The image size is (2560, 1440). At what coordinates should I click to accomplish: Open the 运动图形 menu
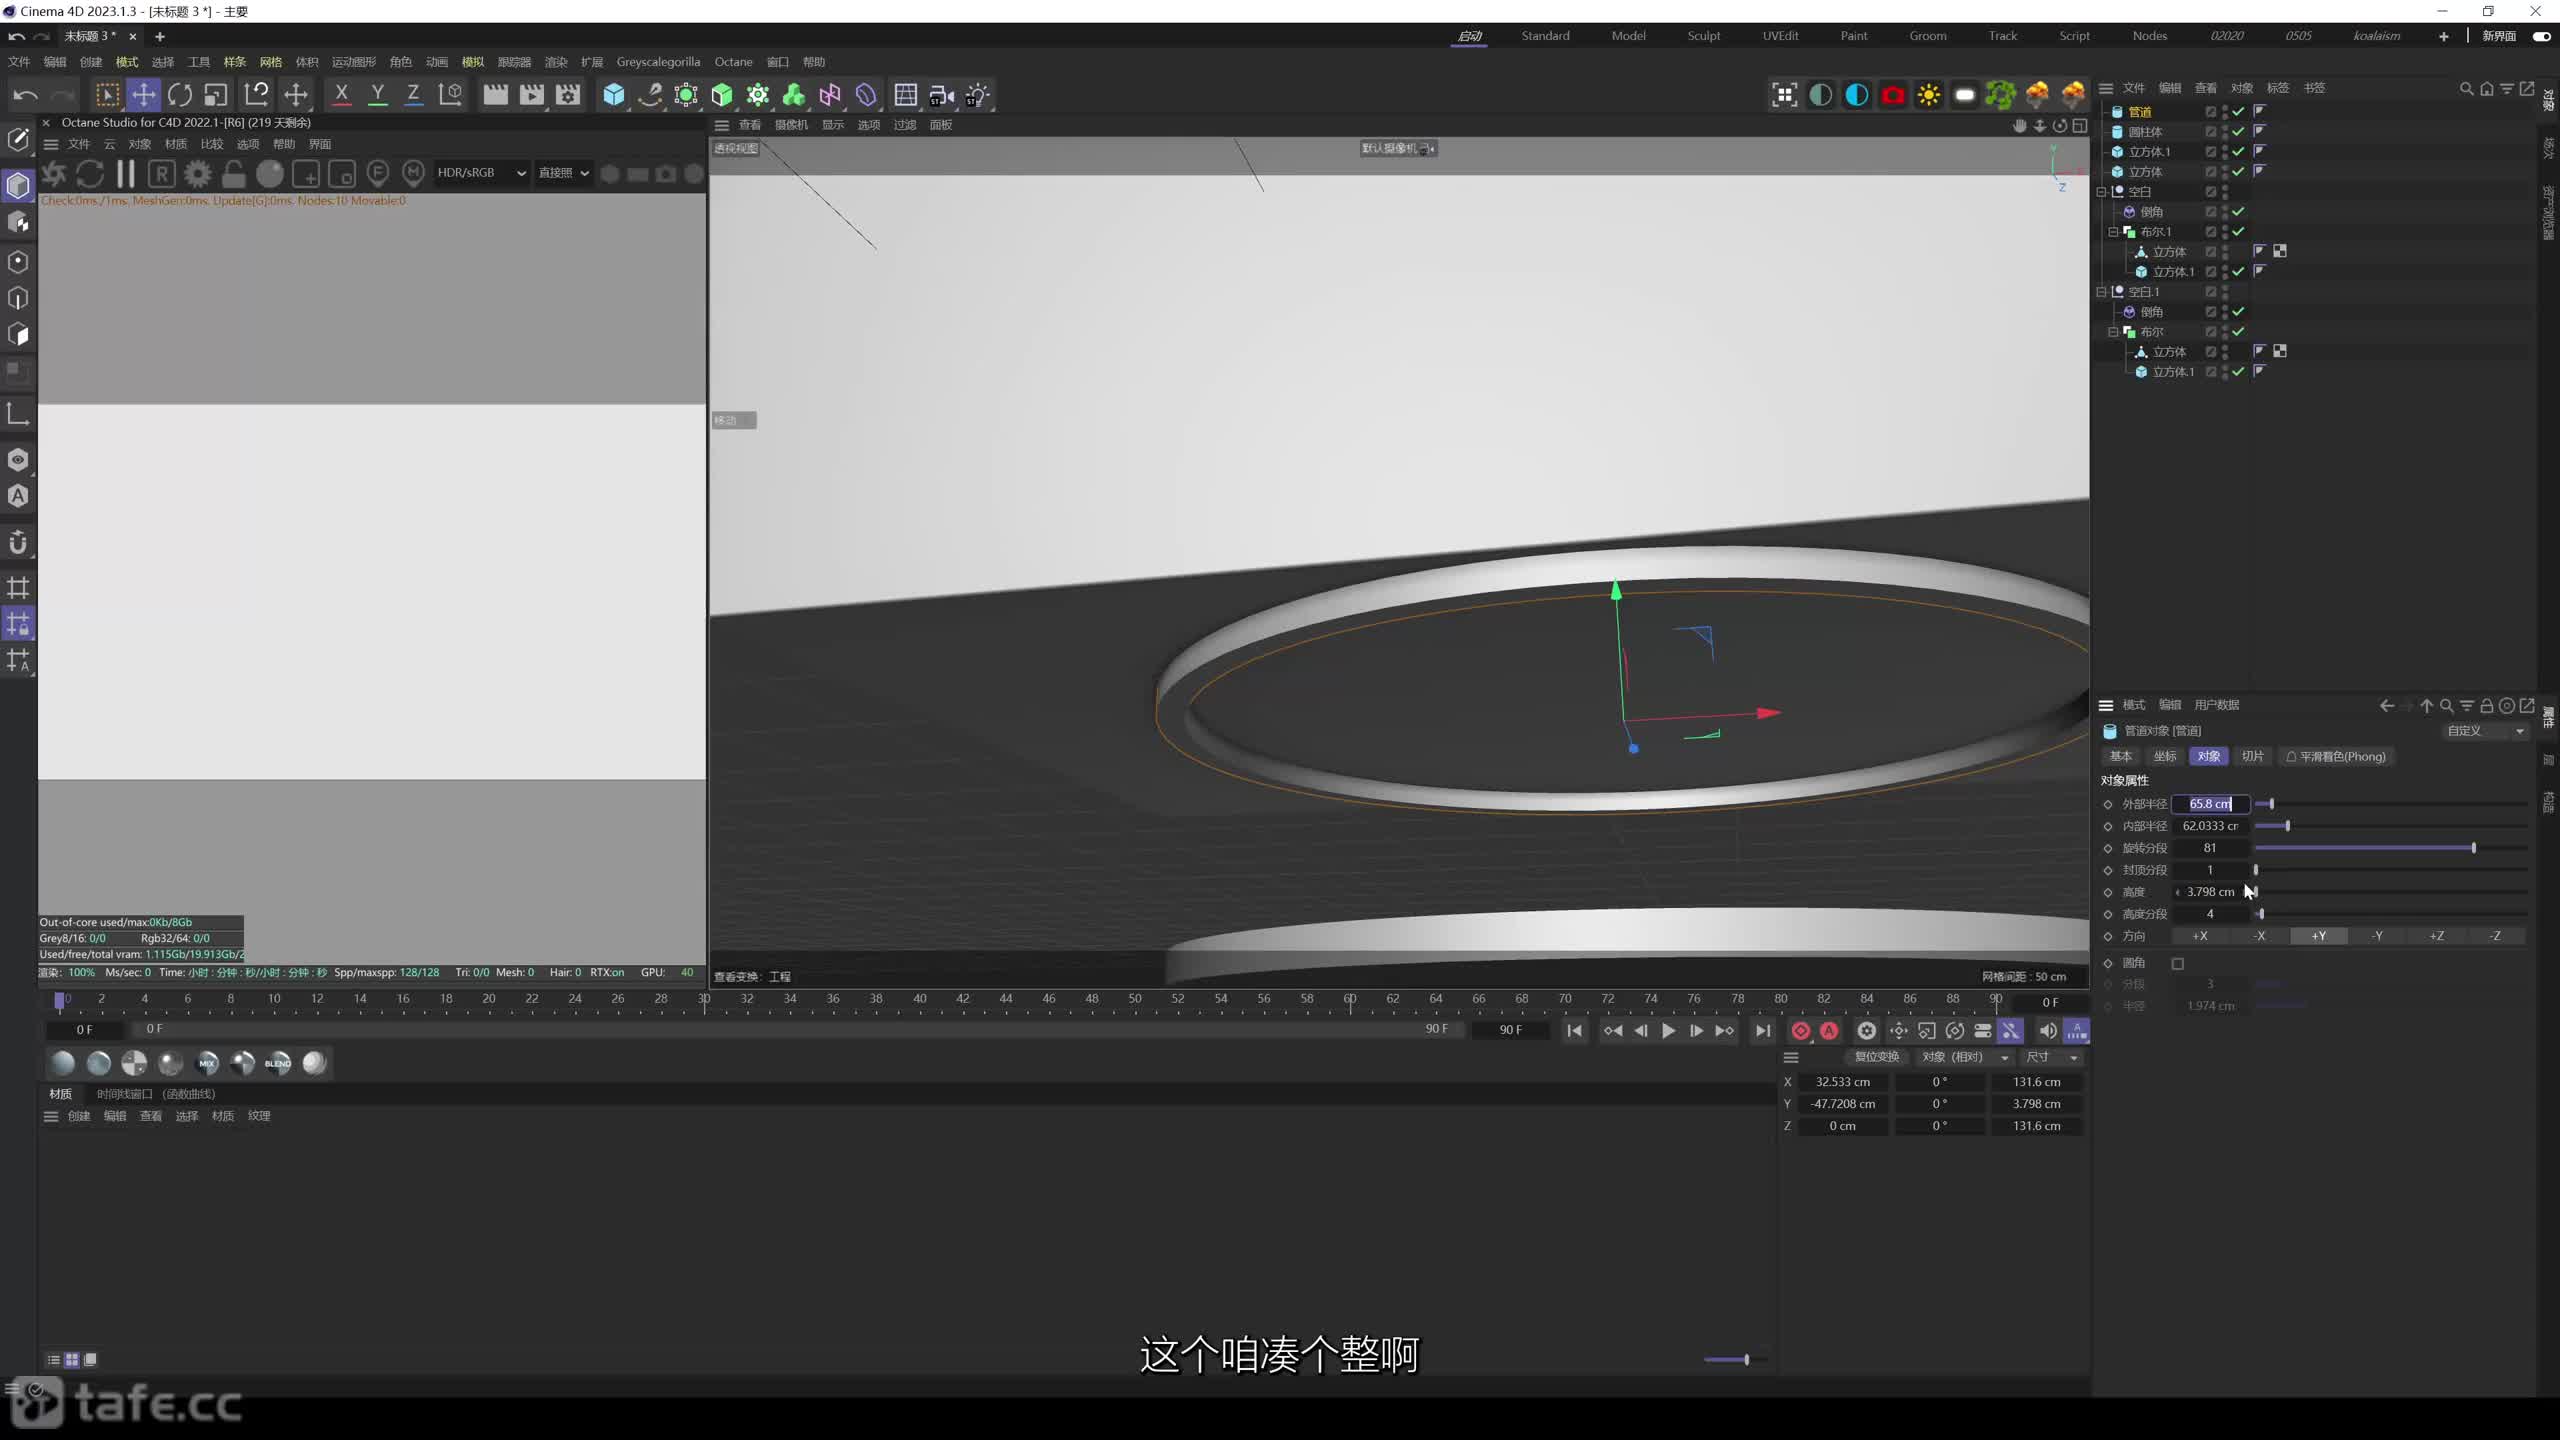pos(354,62)
